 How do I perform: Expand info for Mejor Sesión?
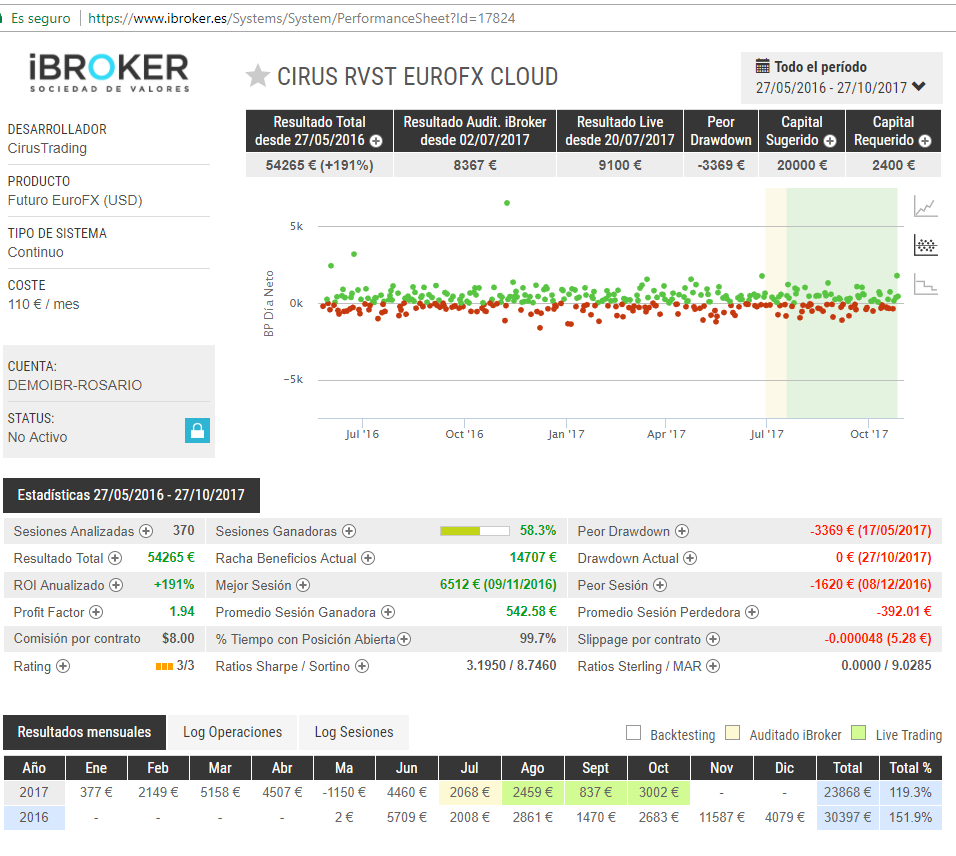[x=303, y=585]
